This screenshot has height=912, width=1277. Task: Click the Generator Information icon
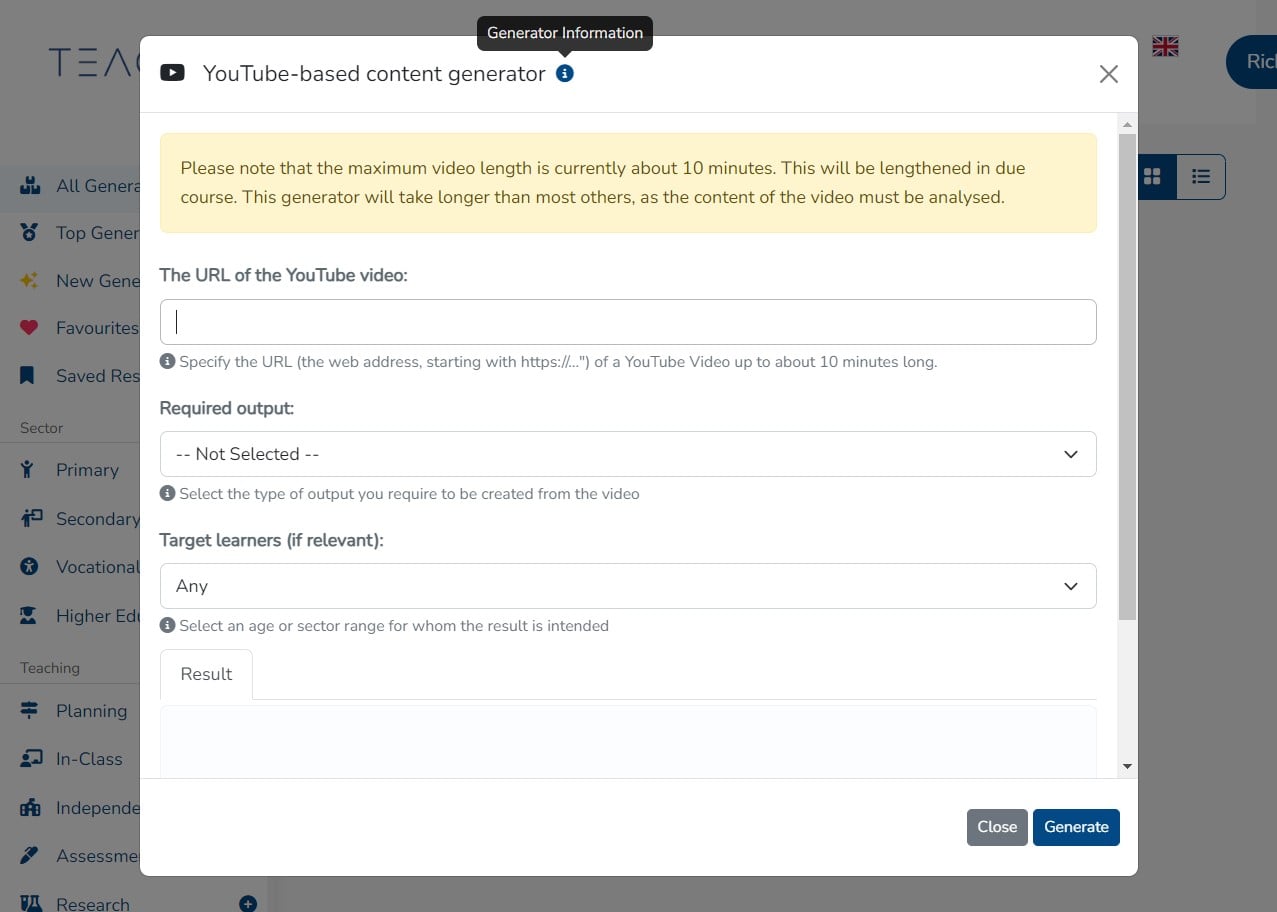pyautogui.click(x=565, y=73)
